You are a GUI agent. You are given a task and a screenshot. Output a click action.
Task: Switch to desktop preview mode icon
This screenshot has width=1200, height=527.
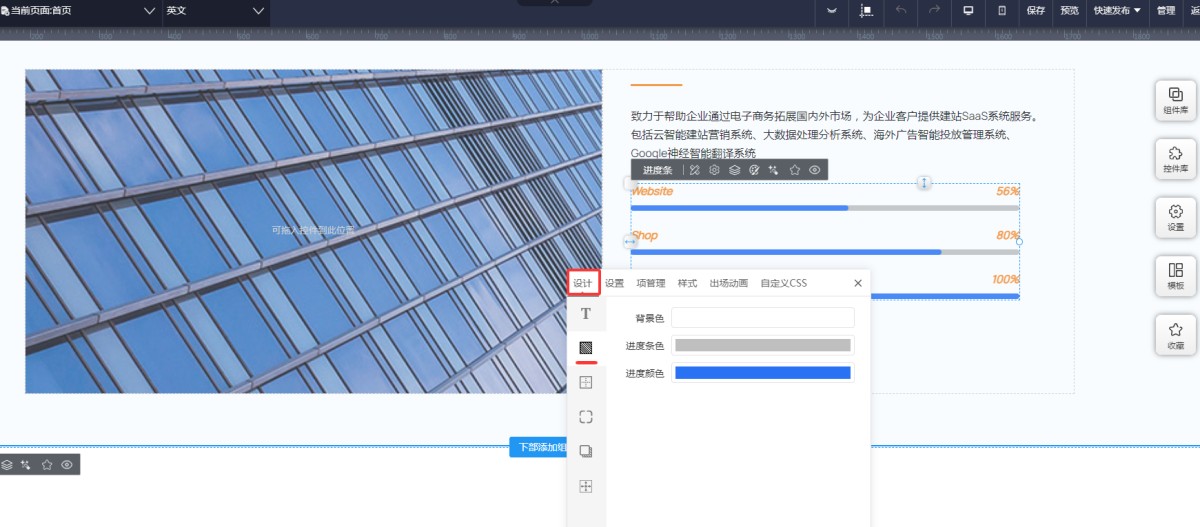coord(968,11)
